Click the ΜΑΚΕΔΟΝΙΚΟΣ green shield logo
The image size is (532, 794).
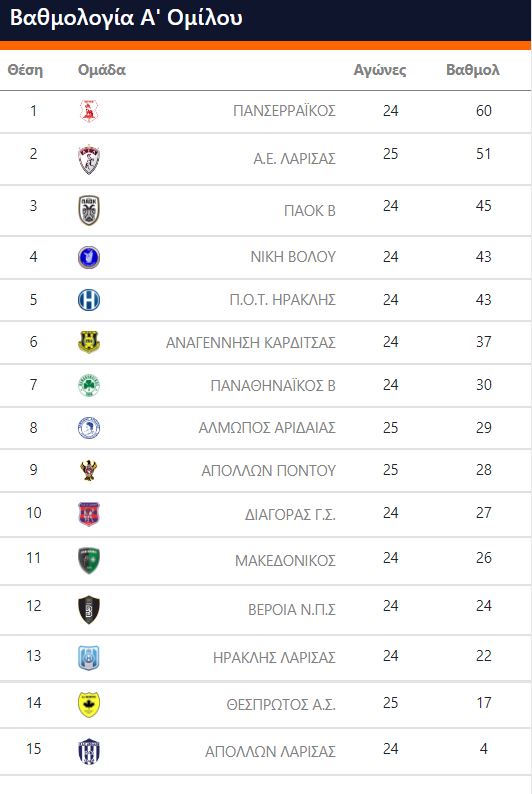tap(89, 560)
